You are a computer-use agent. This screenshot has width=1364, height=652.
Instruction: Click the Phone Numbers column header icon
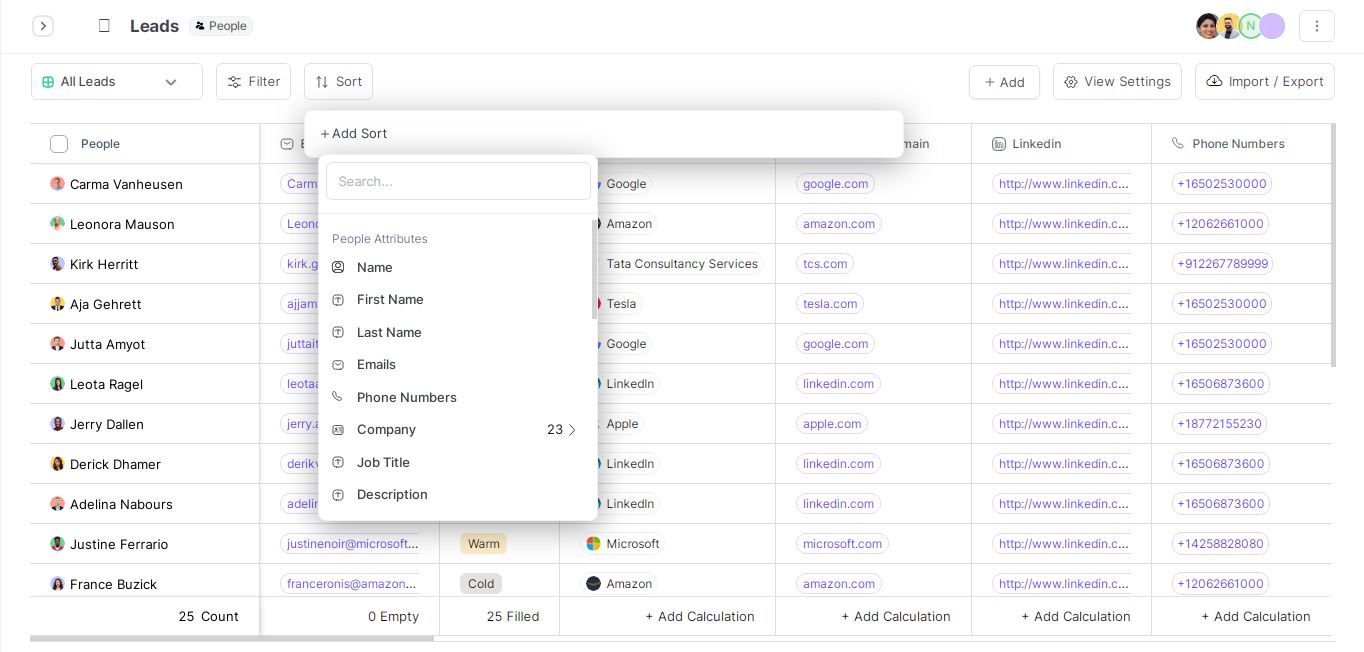[1178, 144]
